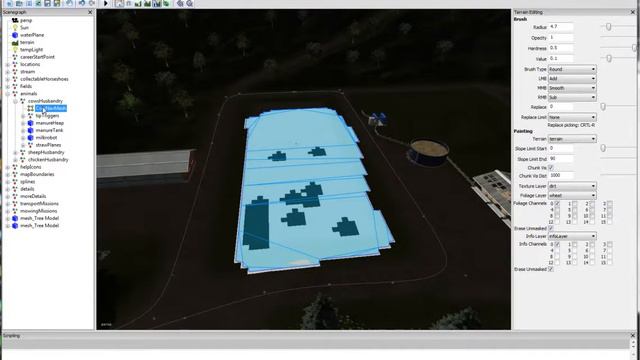Click the camera icon beside persp
Screen dimensions: 640x360
pyautogui.click(x=15, y=20)
